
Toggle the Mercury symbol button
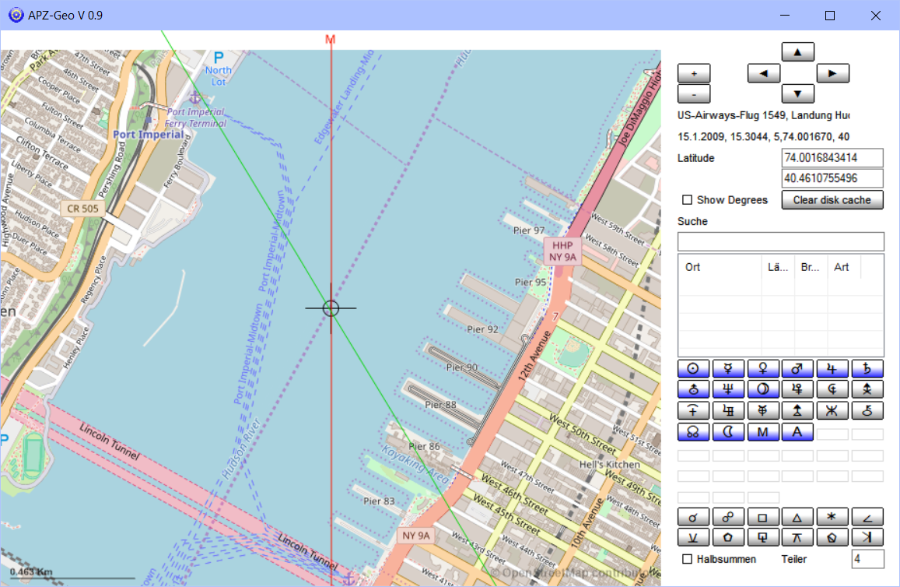[728, 369]
